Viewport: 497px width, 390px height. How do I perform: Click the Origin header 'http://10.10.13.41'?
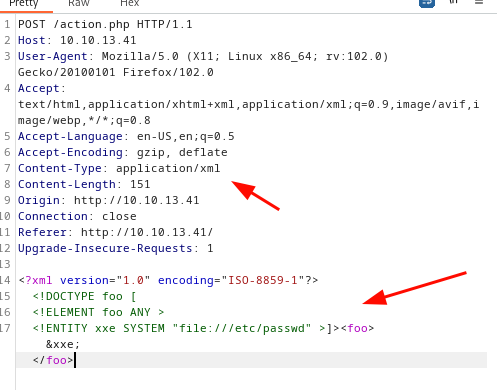click(137, 200)
